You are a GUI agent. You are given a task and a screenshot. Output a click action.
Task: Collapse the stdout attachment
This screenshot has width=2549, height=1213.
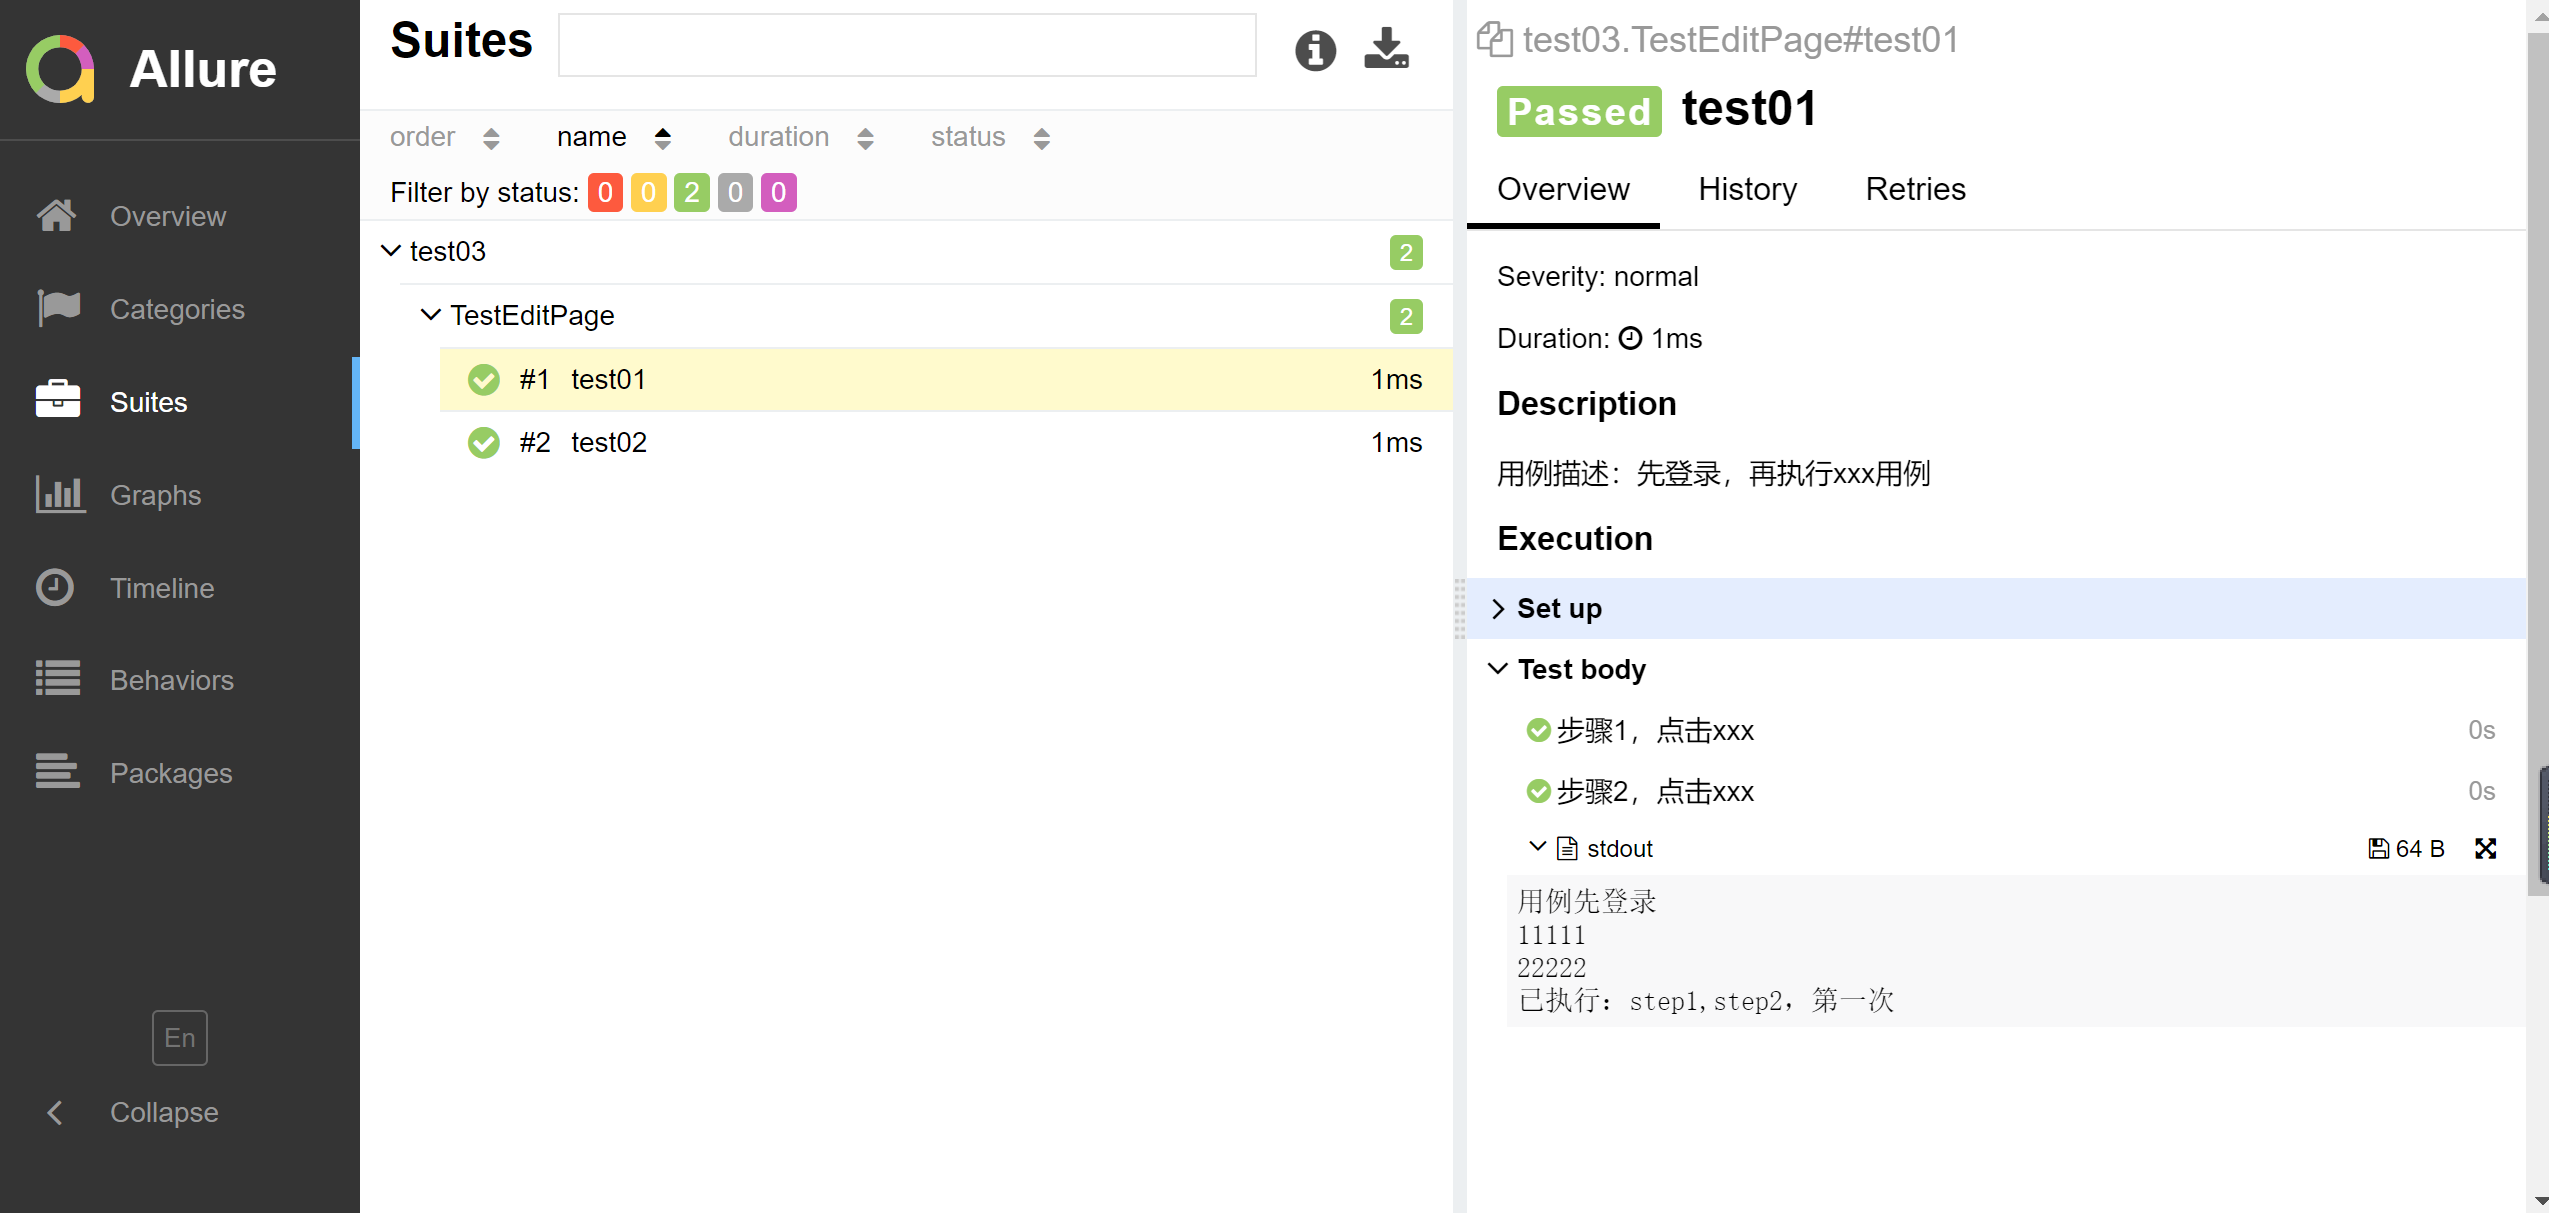(x=1538, y=847)
